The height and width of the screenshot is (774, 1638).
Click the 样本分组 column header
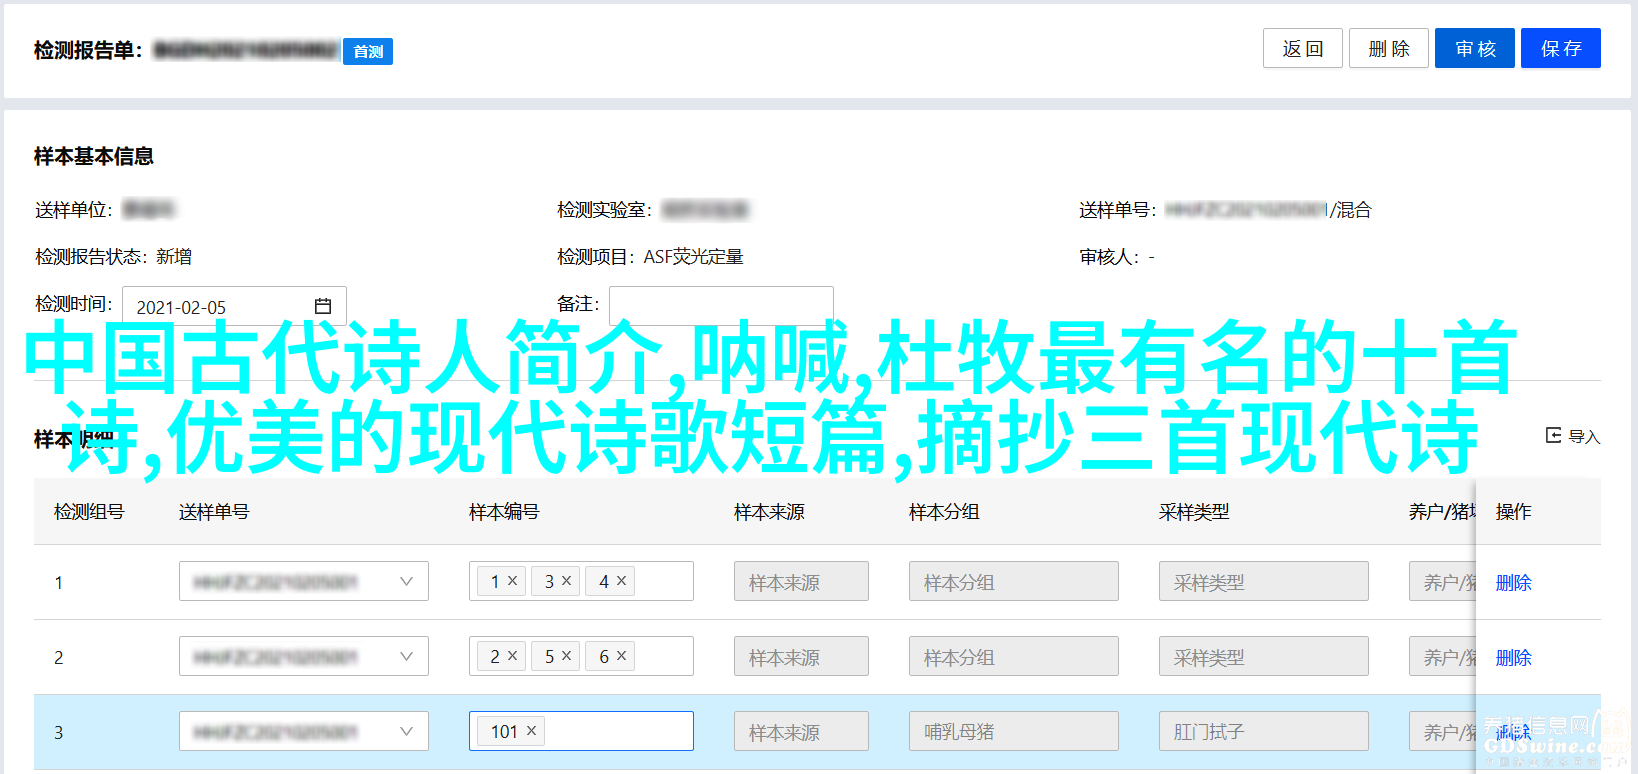pos(944,511)
